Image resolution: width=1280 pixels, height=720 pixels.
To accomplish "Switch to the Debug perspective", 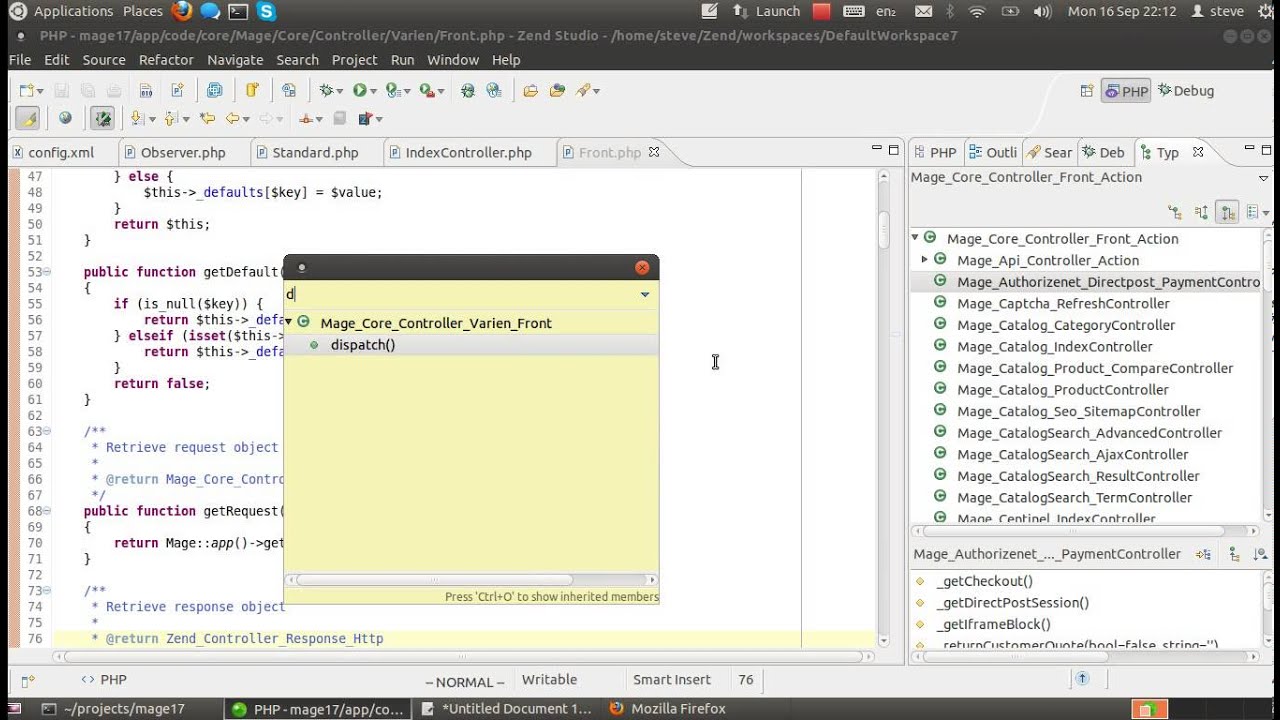I will point(1186,91).
